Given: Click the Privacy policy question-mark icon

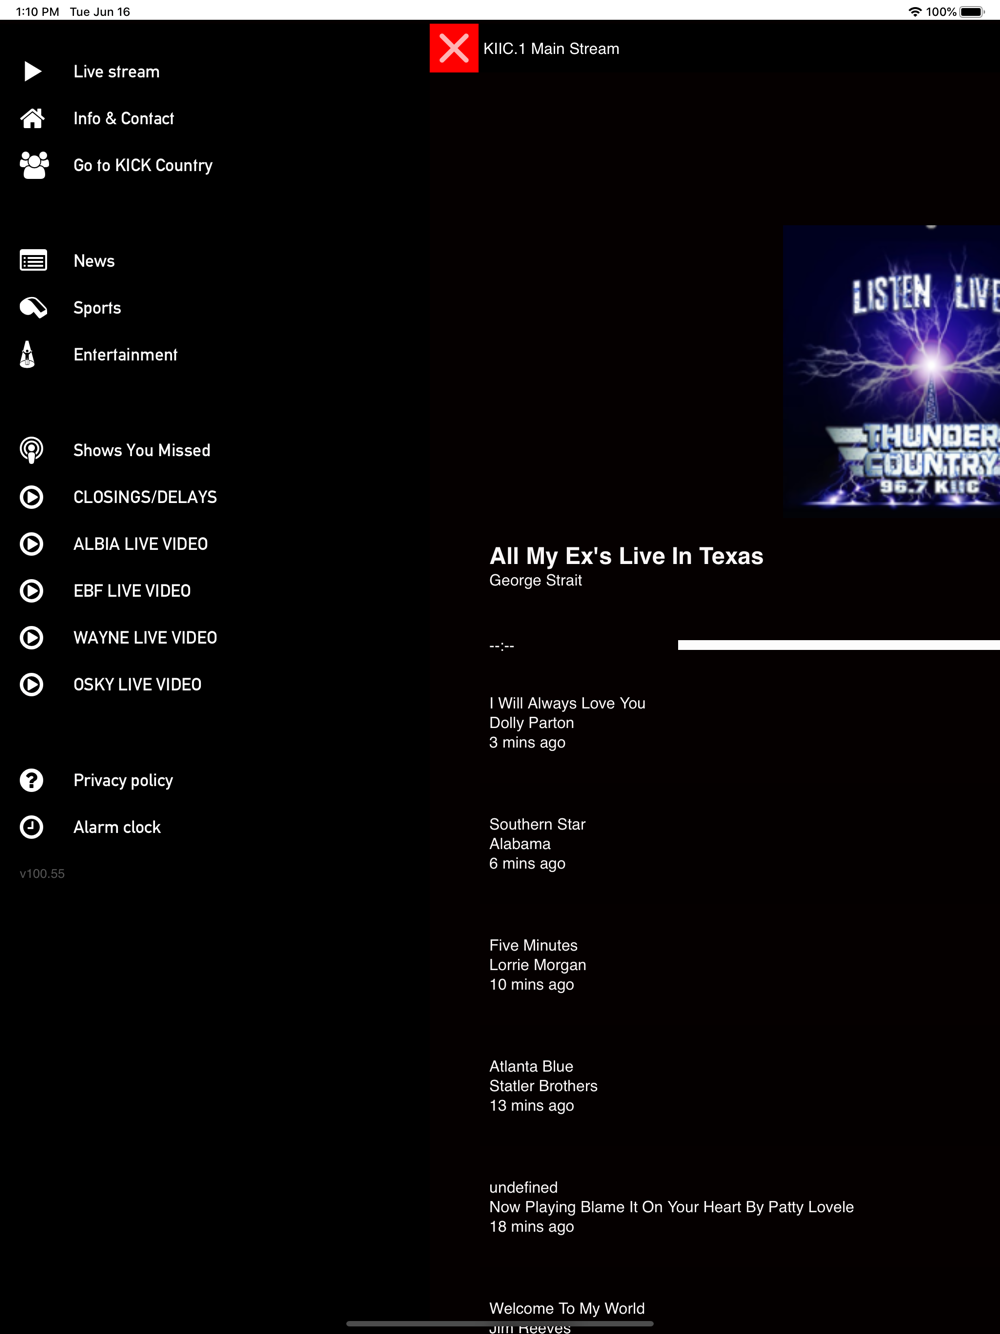Looking at the screenshot, I should (x=32, y=780).
